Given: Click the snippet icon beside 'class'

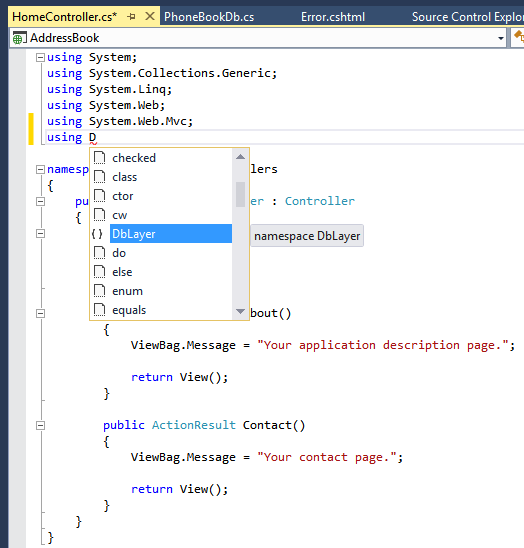Looking at the screenshot, I should (99, 177).
